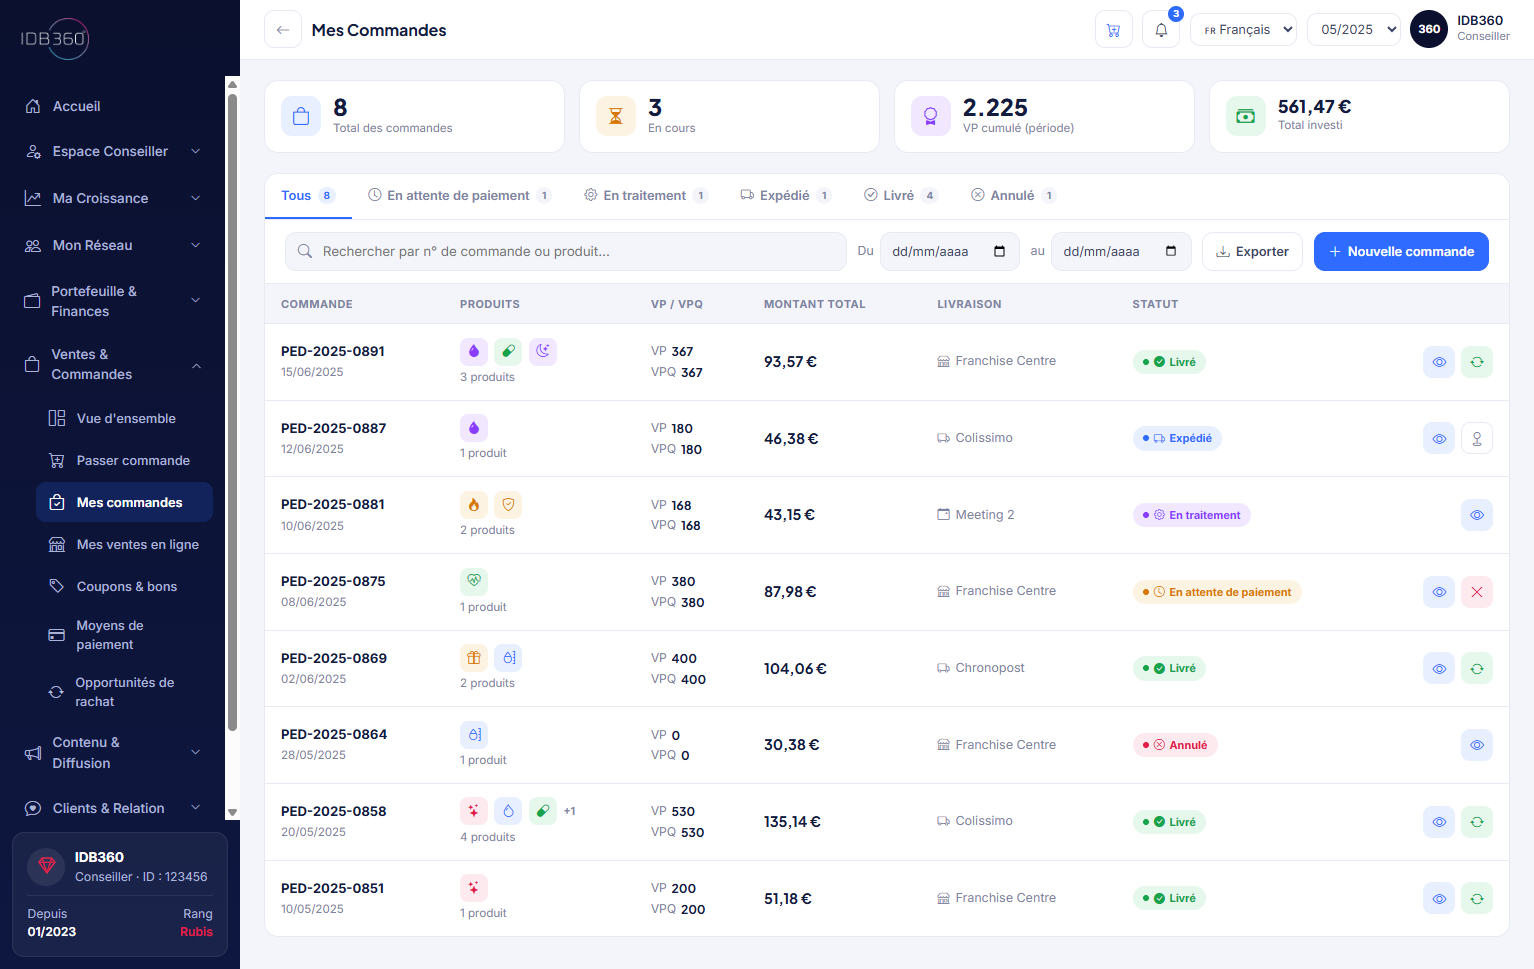View details of order PED-2025-0869

point(1439,668)
